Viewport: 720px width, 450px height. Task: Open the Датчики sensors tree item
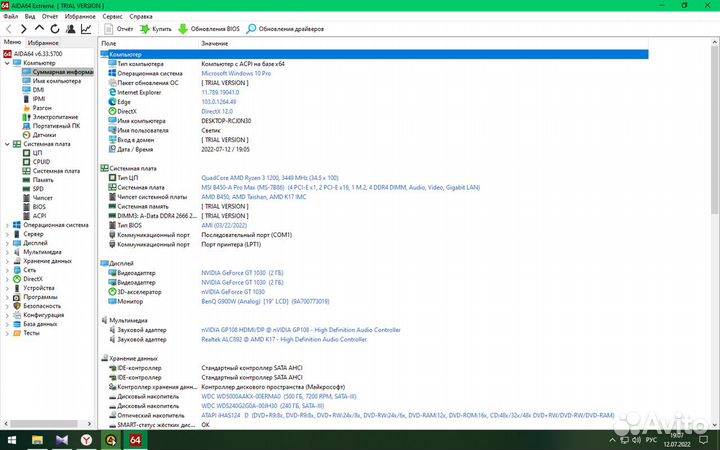(x=39, y=135)
